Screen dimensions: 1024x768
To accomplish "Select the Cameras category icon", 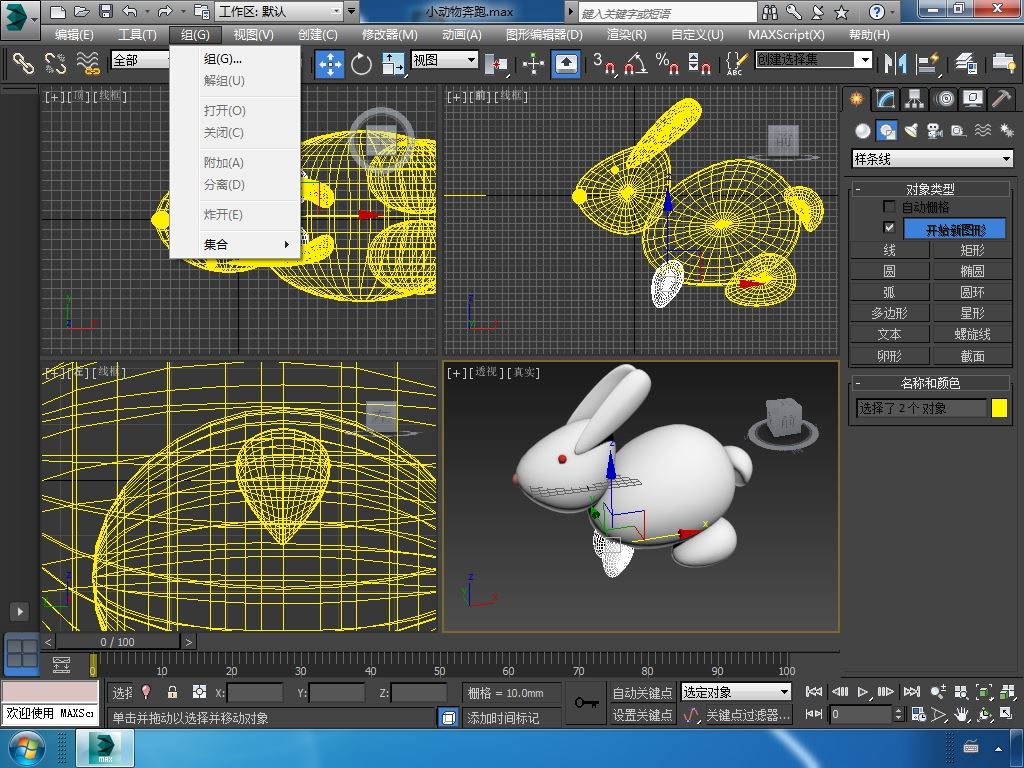I will point(935,131).
